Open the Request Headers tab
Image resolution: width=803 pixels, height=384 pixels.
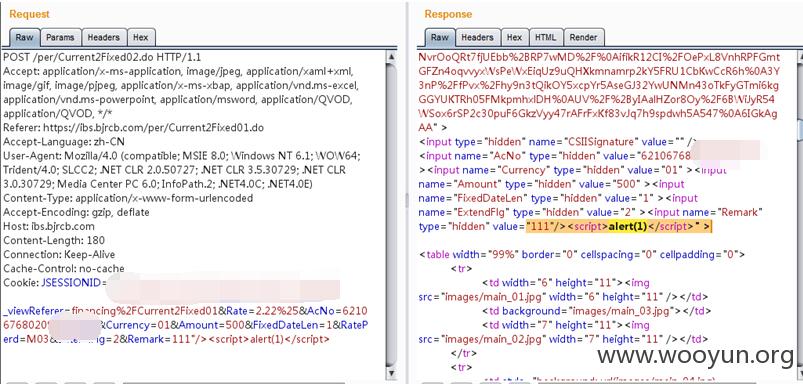(103, 37)
